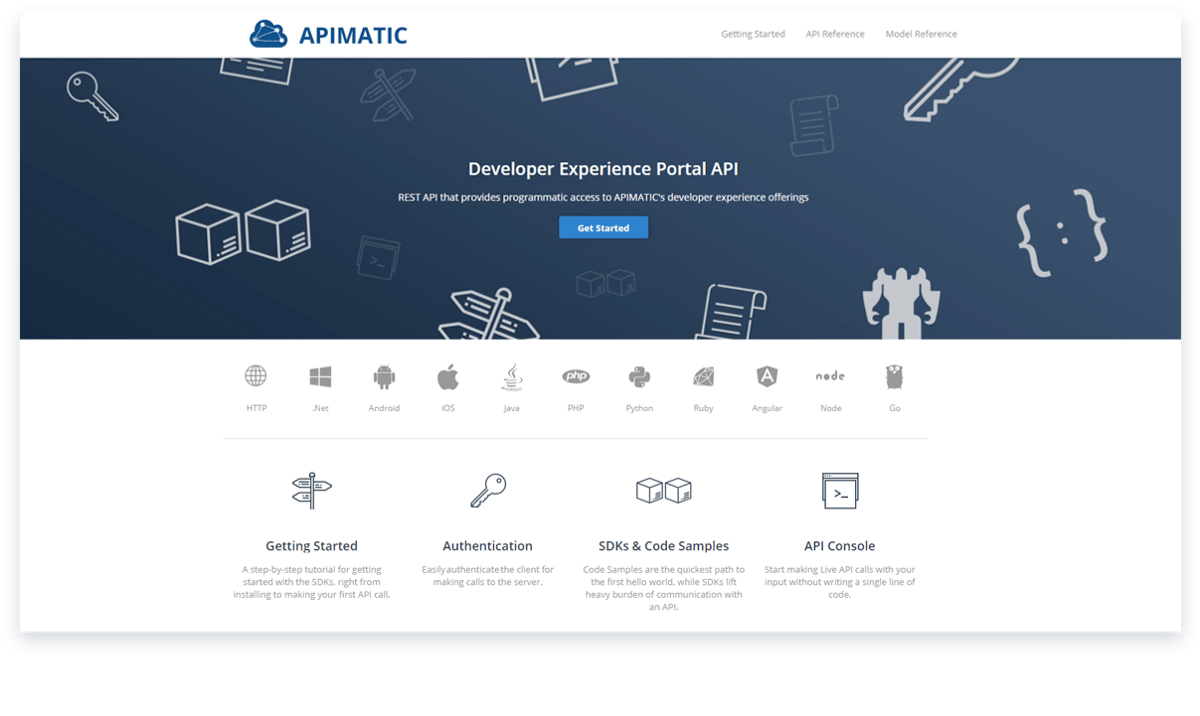The height and width of the screenshot is (716, 1200).
Task: Select the Python platform icon
Action: (x=639, y=377)
